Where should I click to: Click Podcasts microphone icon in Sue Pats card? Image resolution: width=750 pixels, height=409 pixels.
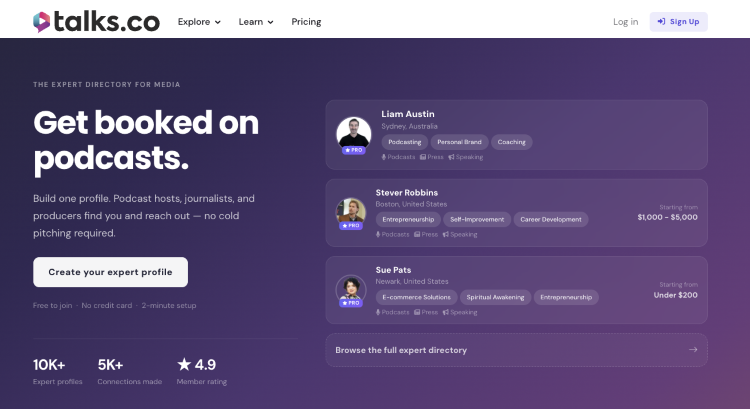pyautogui.click(x=378, y=312)
